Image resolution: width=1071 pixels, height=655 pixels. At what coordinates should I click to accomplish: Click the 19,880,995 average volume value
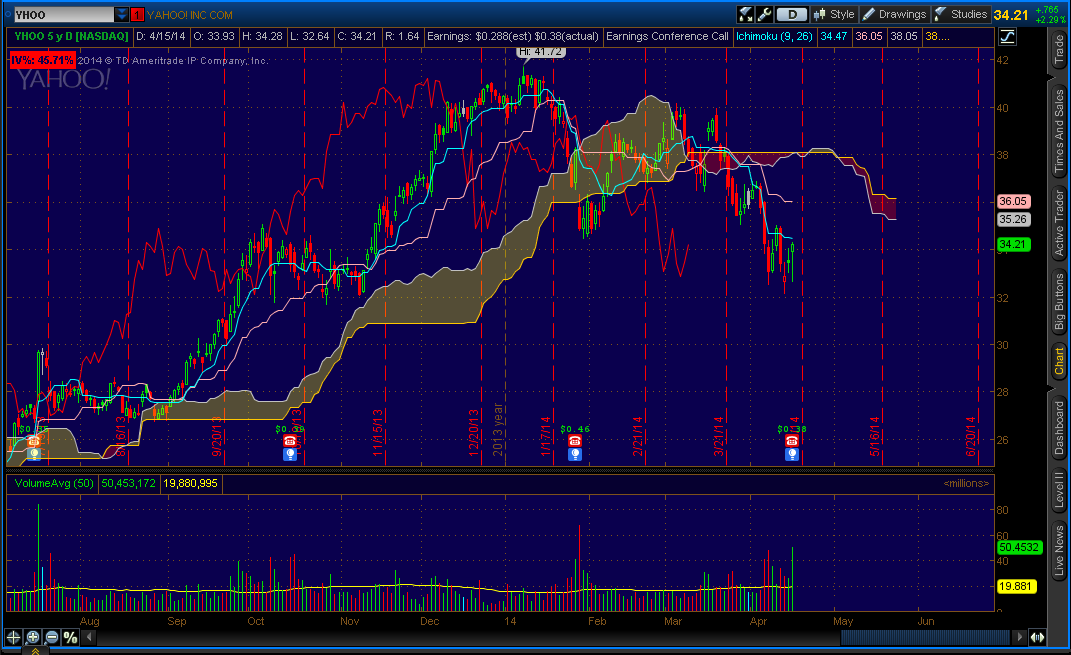pyautogui.click(x=190, y=484)
